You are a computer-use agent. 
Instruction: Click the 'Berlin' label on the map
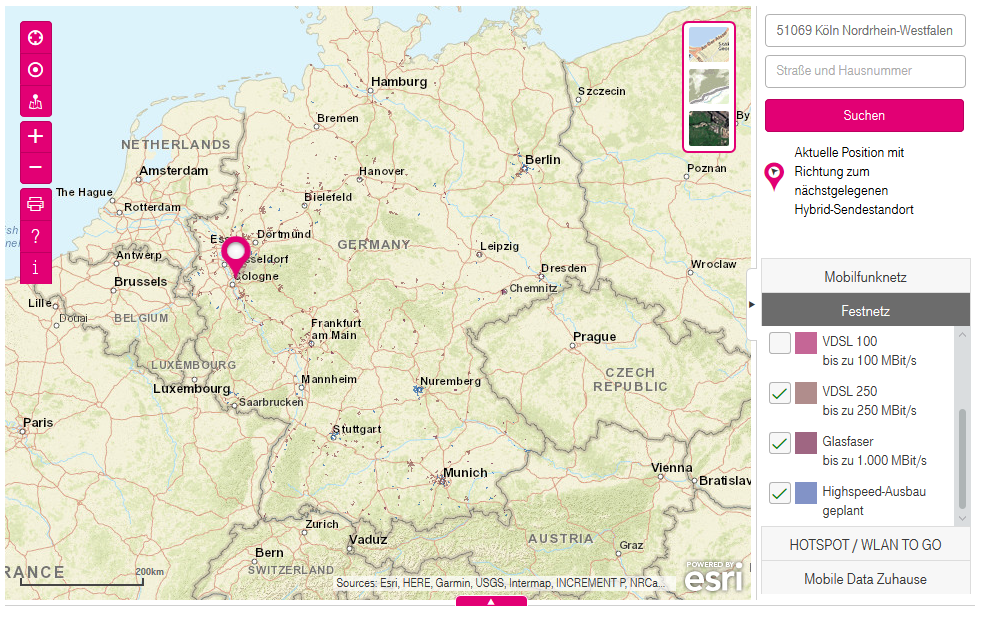(x=543, y=160)
